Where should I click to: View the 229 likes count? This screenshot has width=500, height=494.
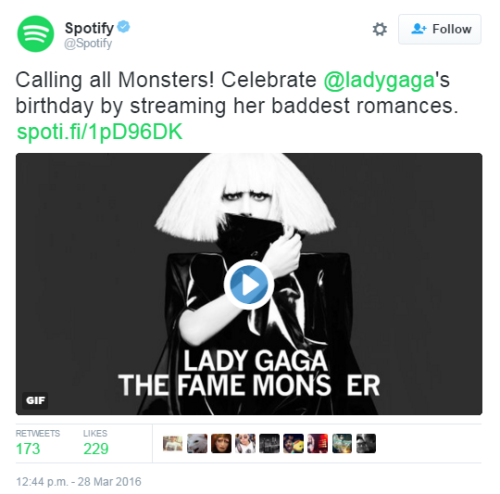pyautogui.click(x=96, y=449)
